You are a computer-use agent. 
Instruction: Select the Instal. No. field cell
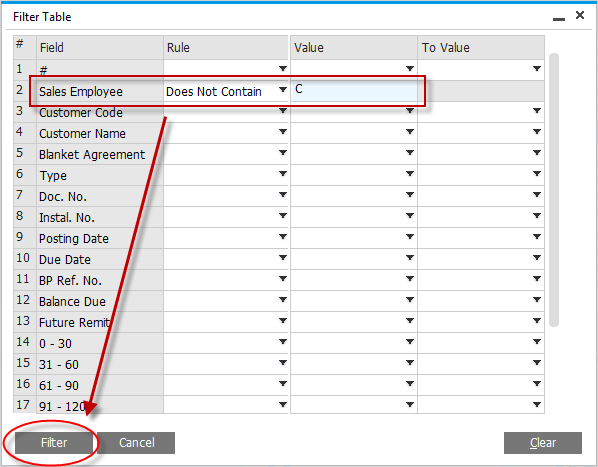[x=100, y=217]
